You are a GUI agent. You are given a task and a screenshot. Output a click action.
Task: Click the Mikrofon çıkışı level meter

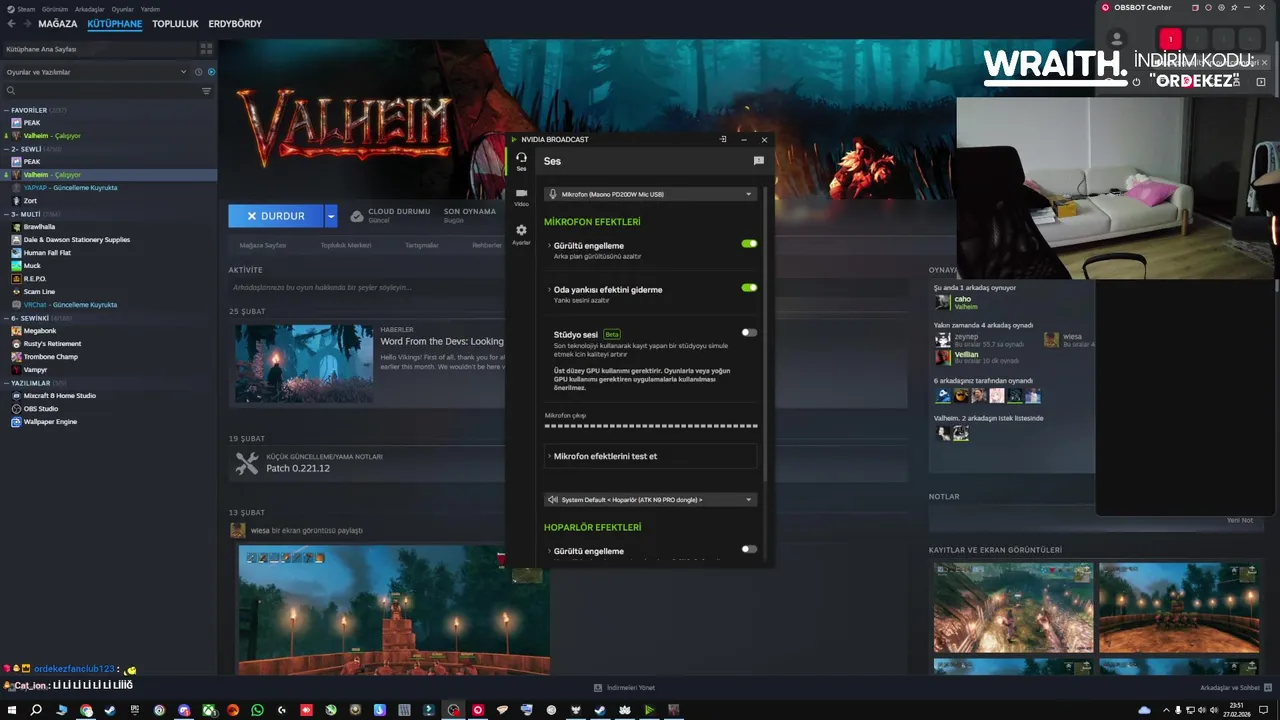651,425
